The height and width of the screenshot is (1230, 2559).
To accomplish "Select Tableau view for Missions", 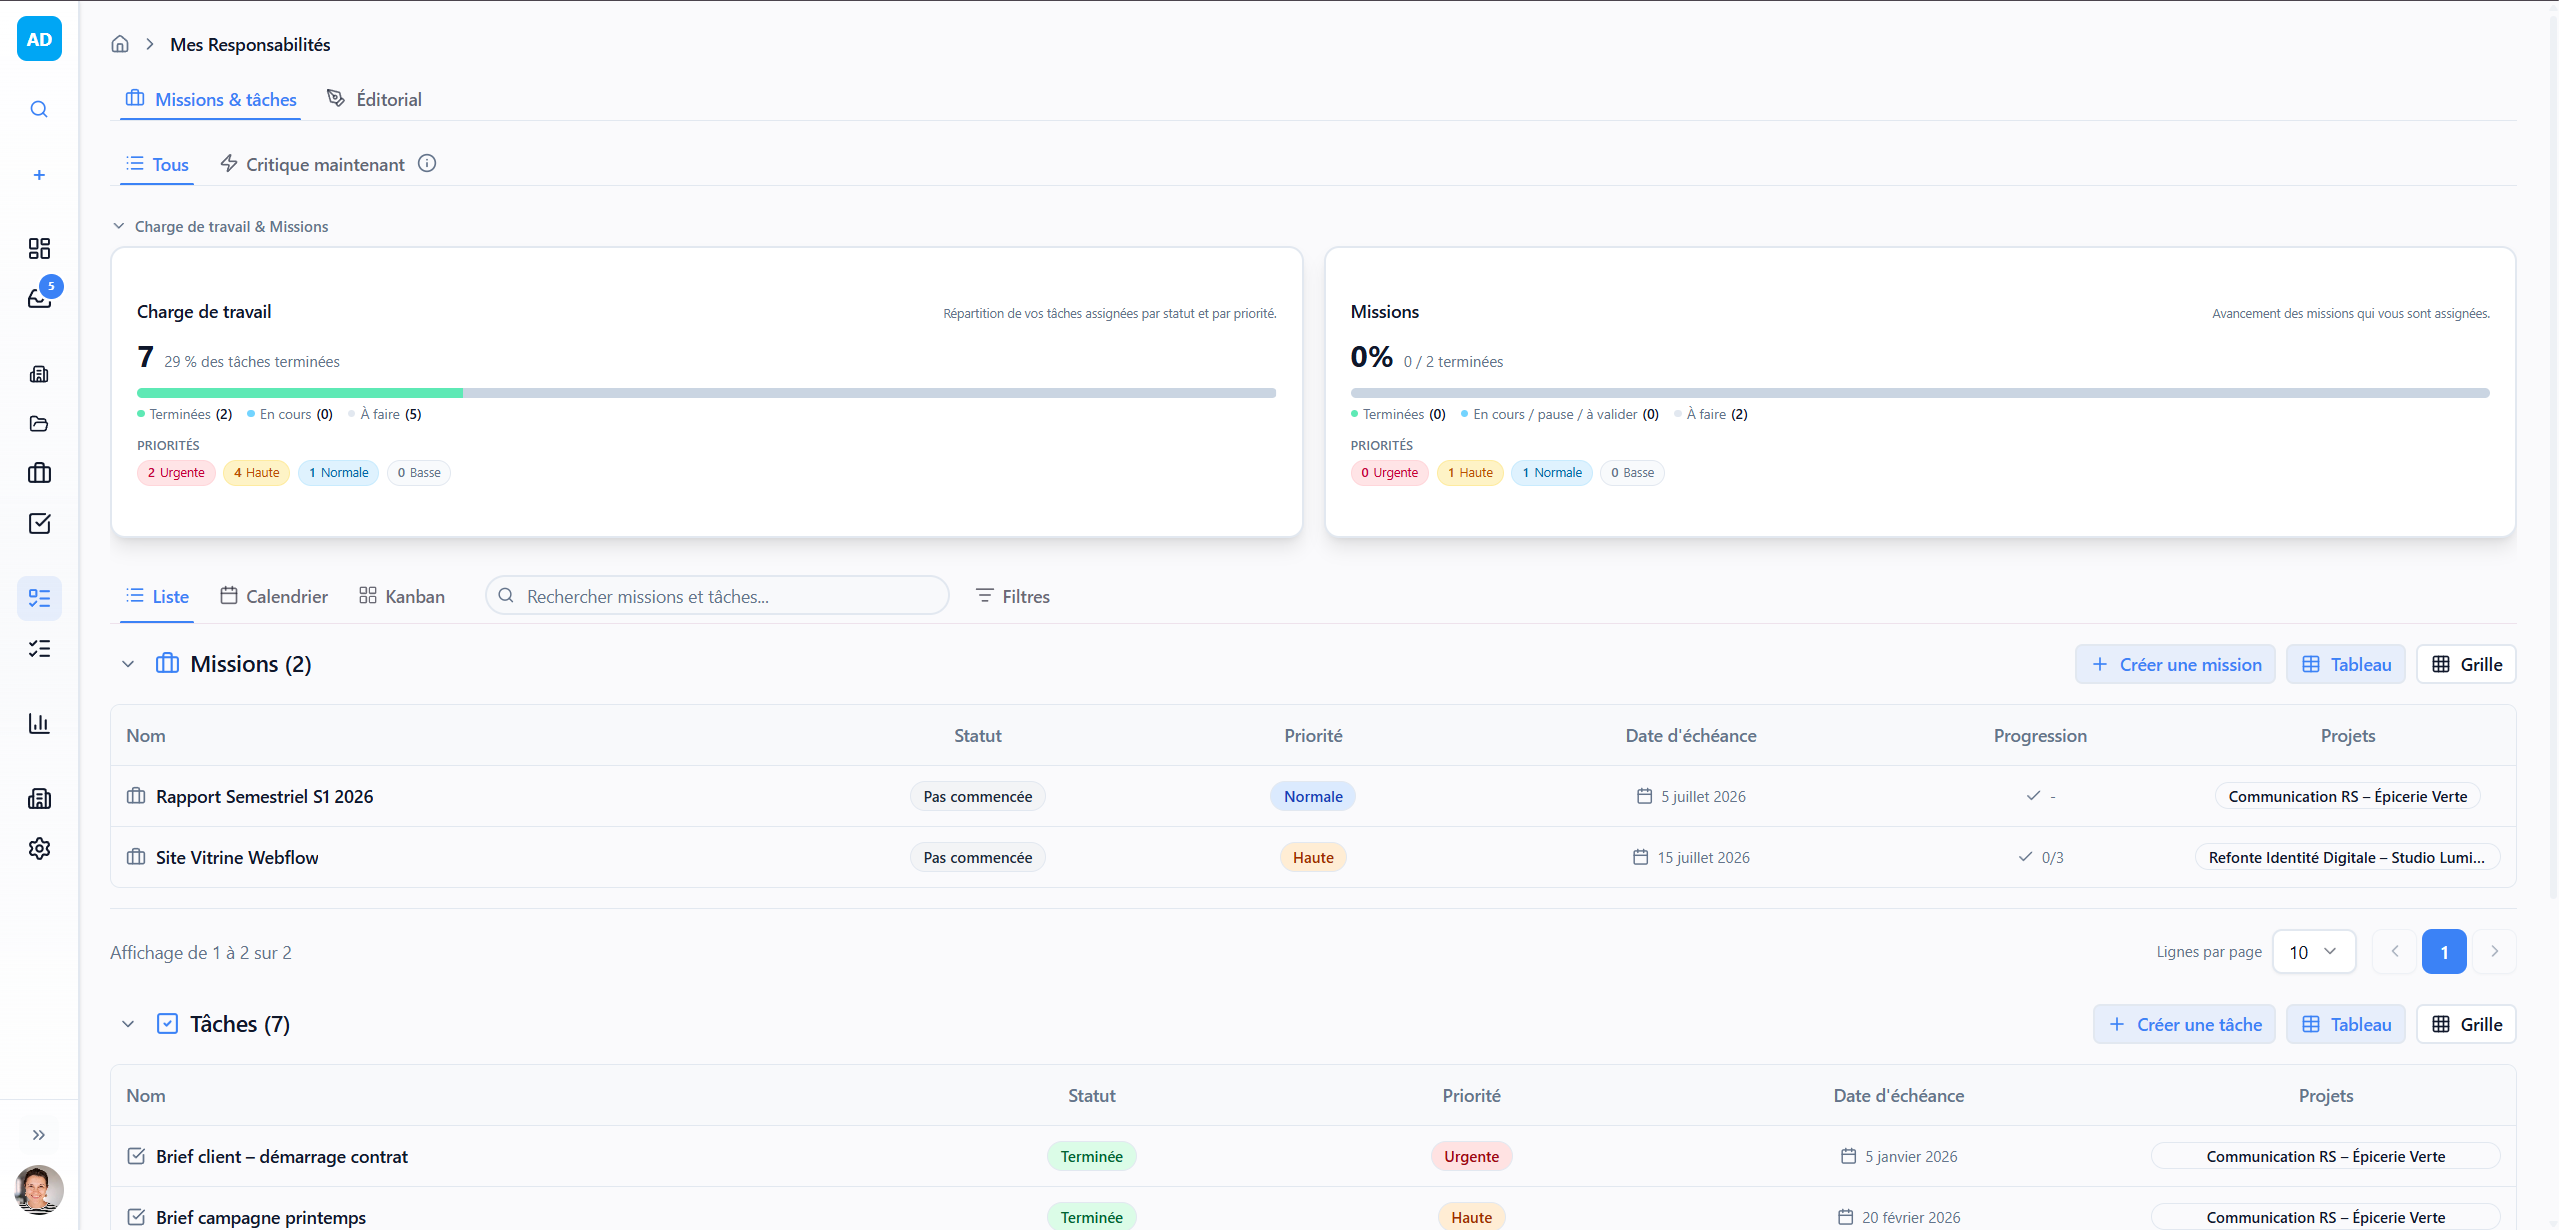I will (x=2346, y=664).
